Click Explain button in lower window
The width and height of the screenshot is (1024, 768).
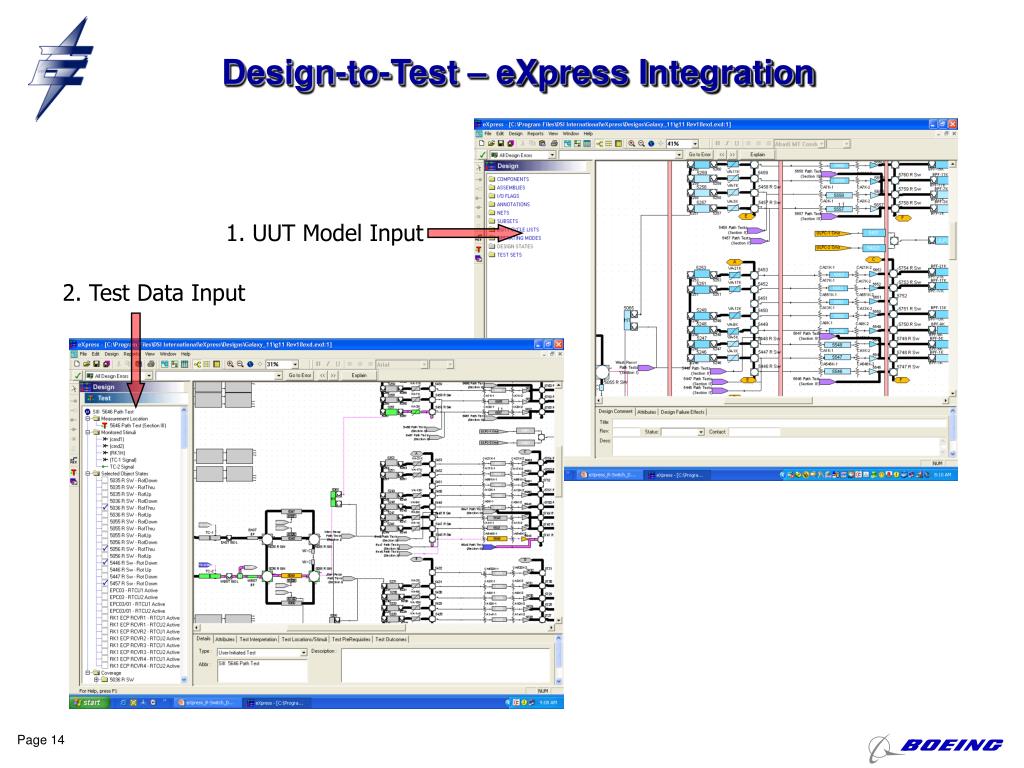[x=359, y=376]
